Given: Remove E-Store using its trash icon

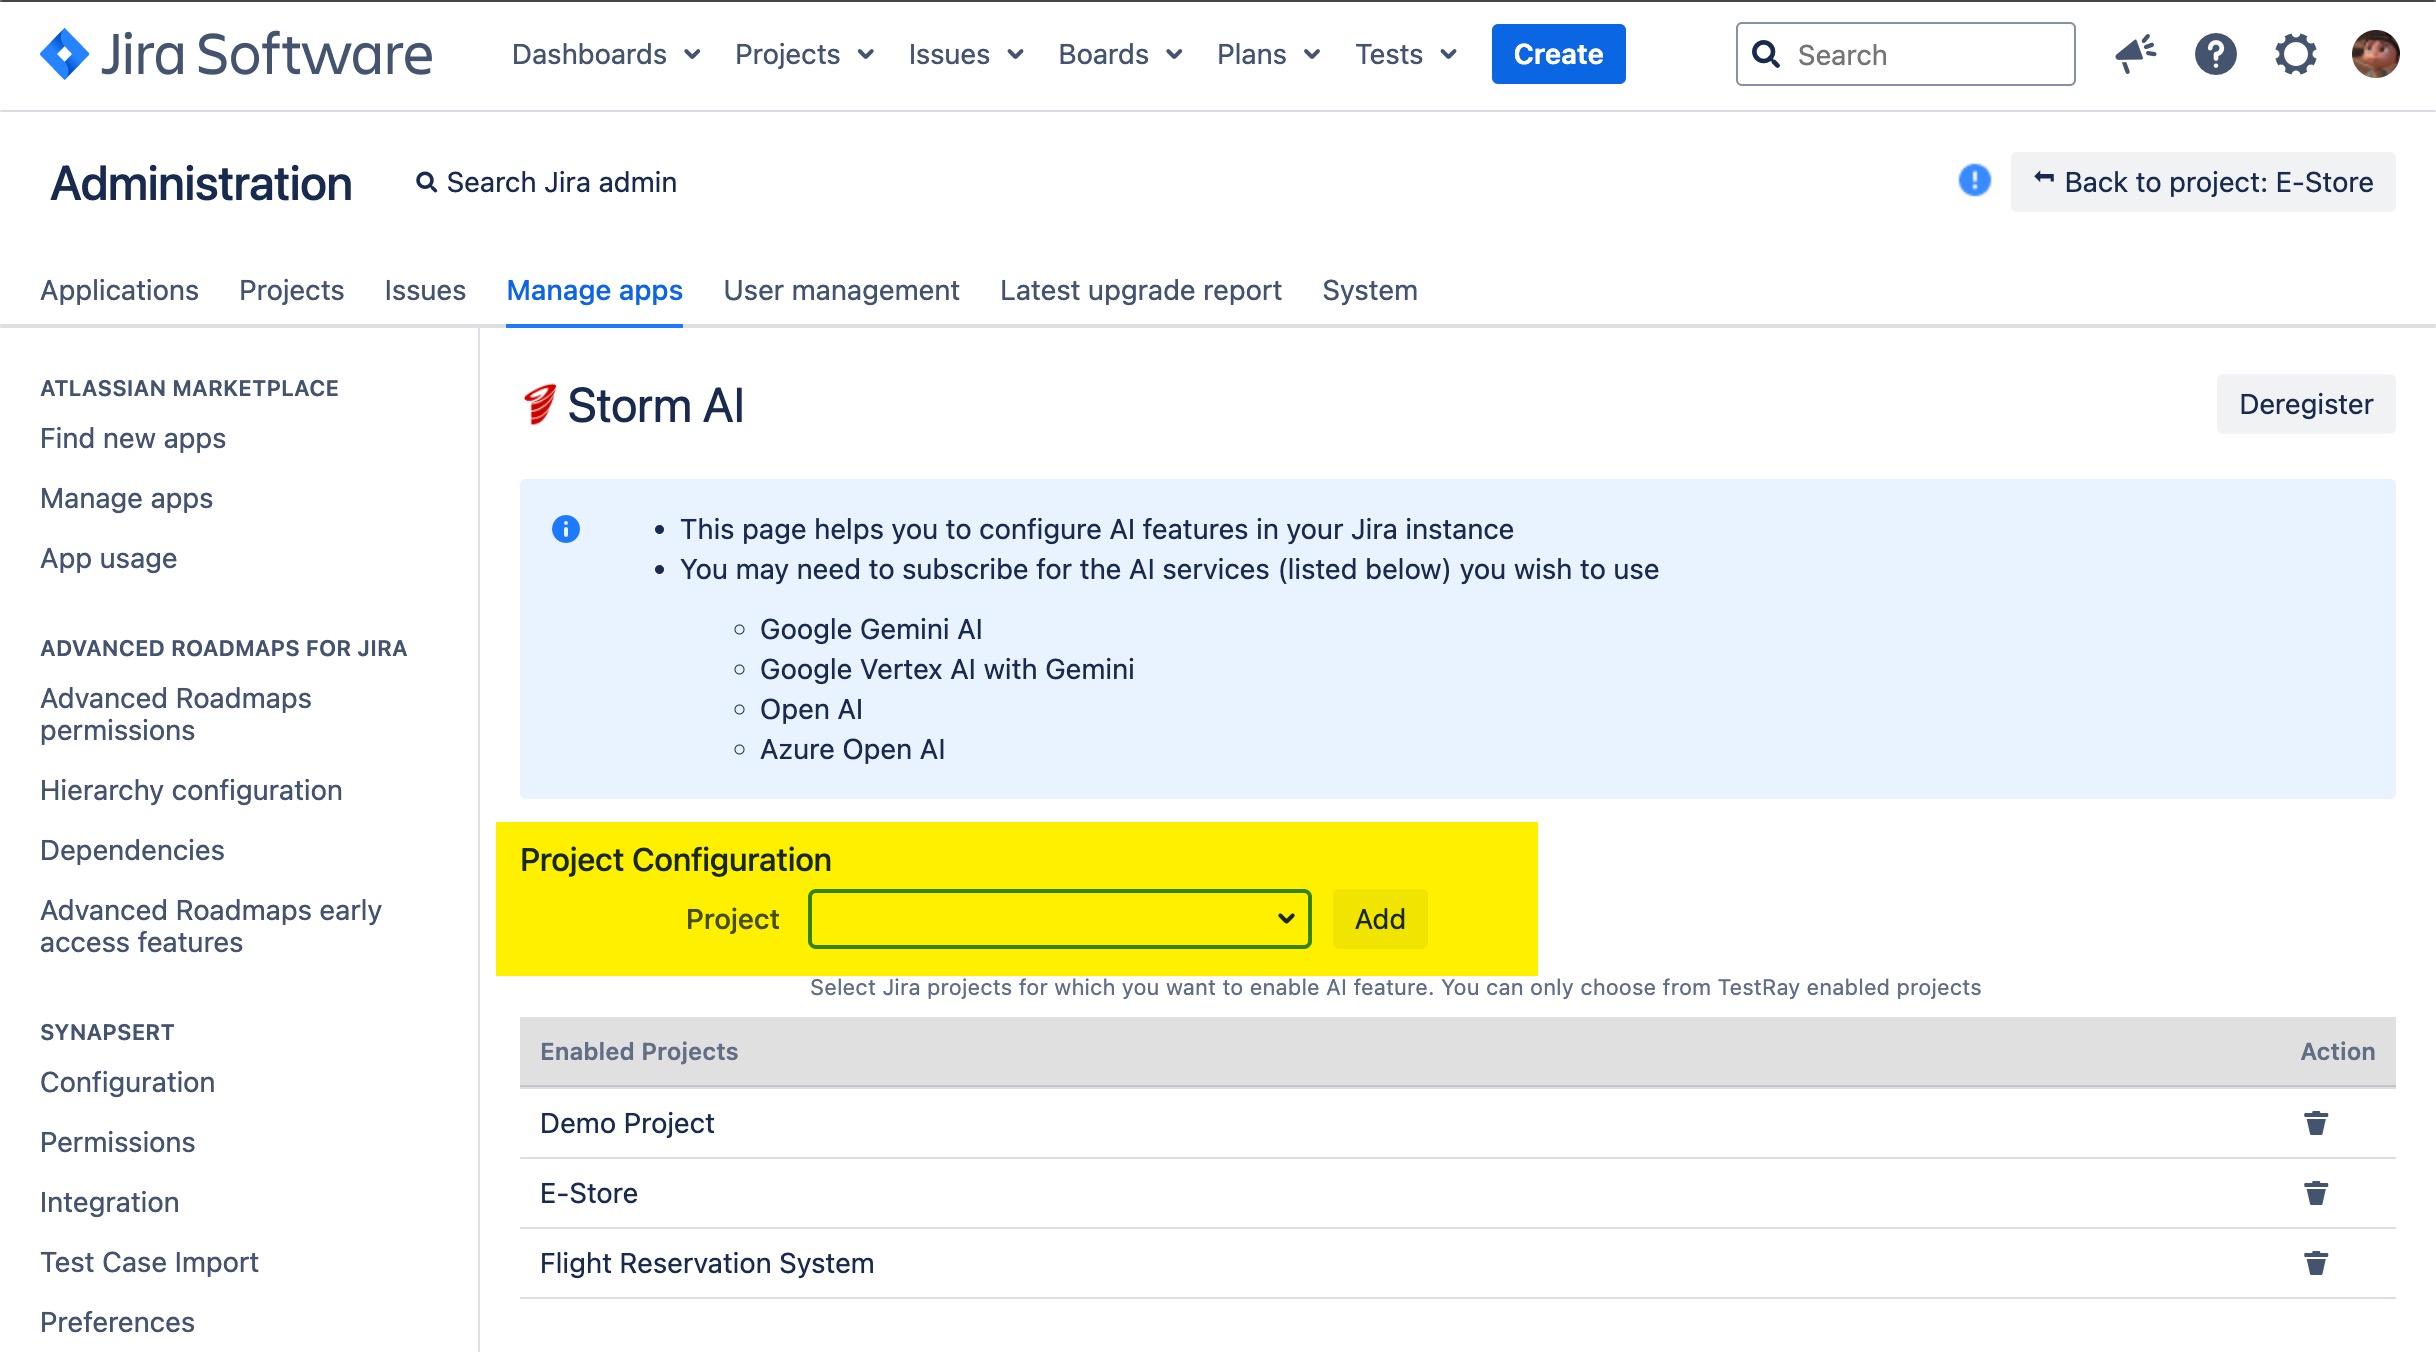Looking at the screenshot, I should tap(2317, 1192).
